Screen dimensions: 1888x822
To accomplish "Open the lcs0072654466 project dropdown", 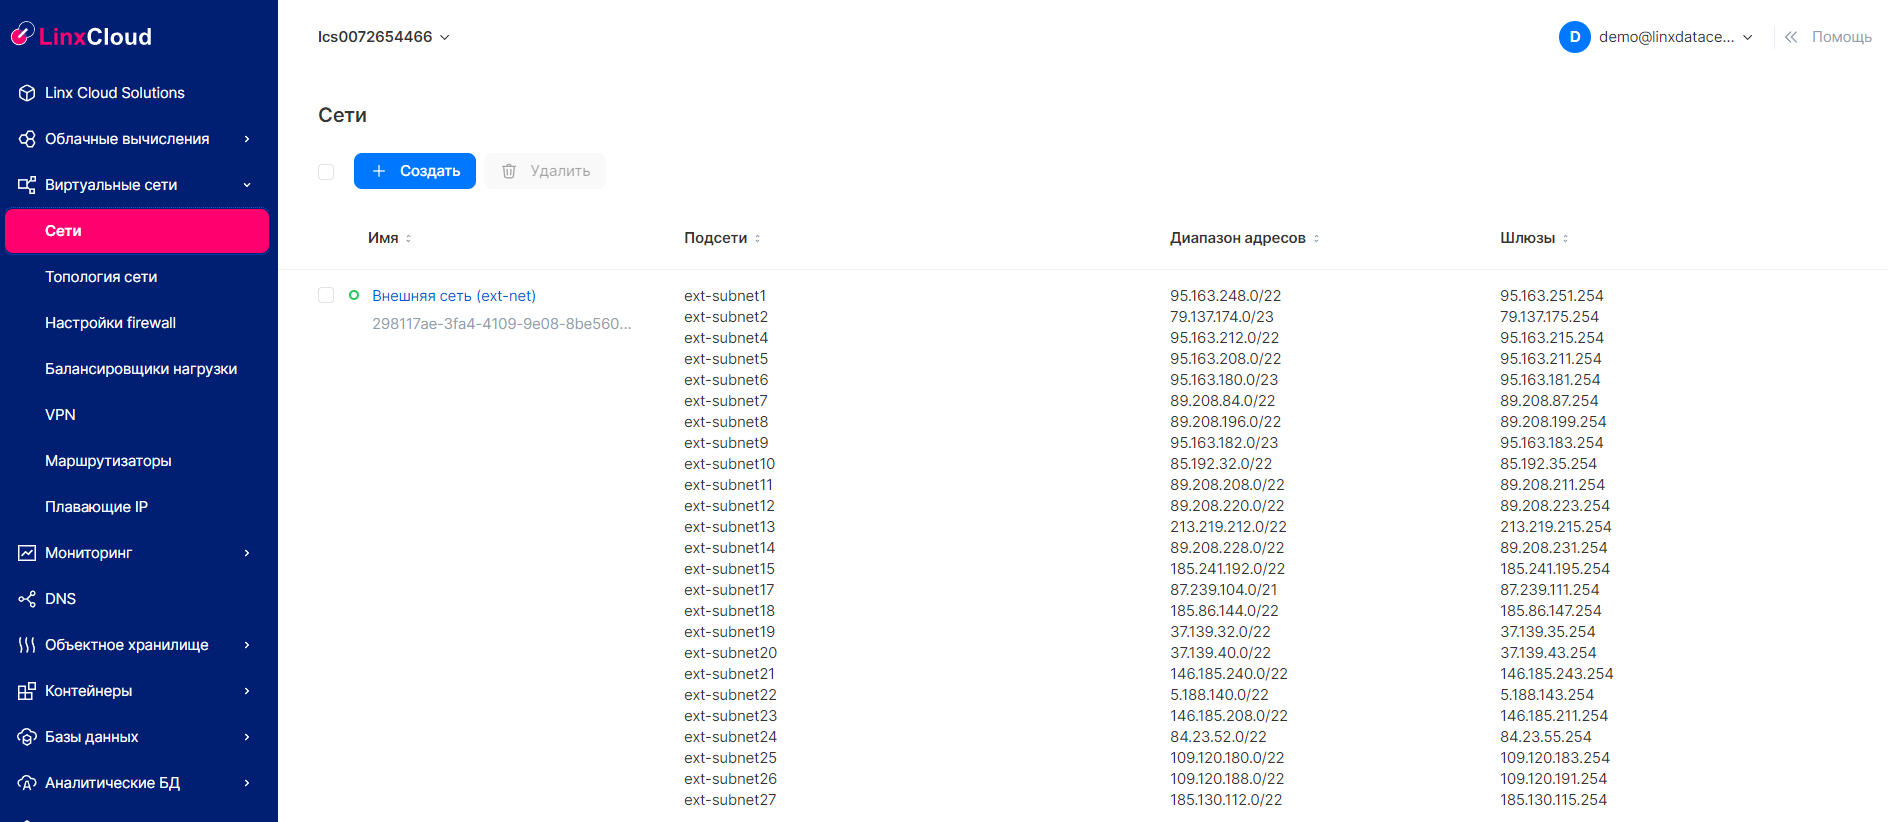I will click(384, 37).
